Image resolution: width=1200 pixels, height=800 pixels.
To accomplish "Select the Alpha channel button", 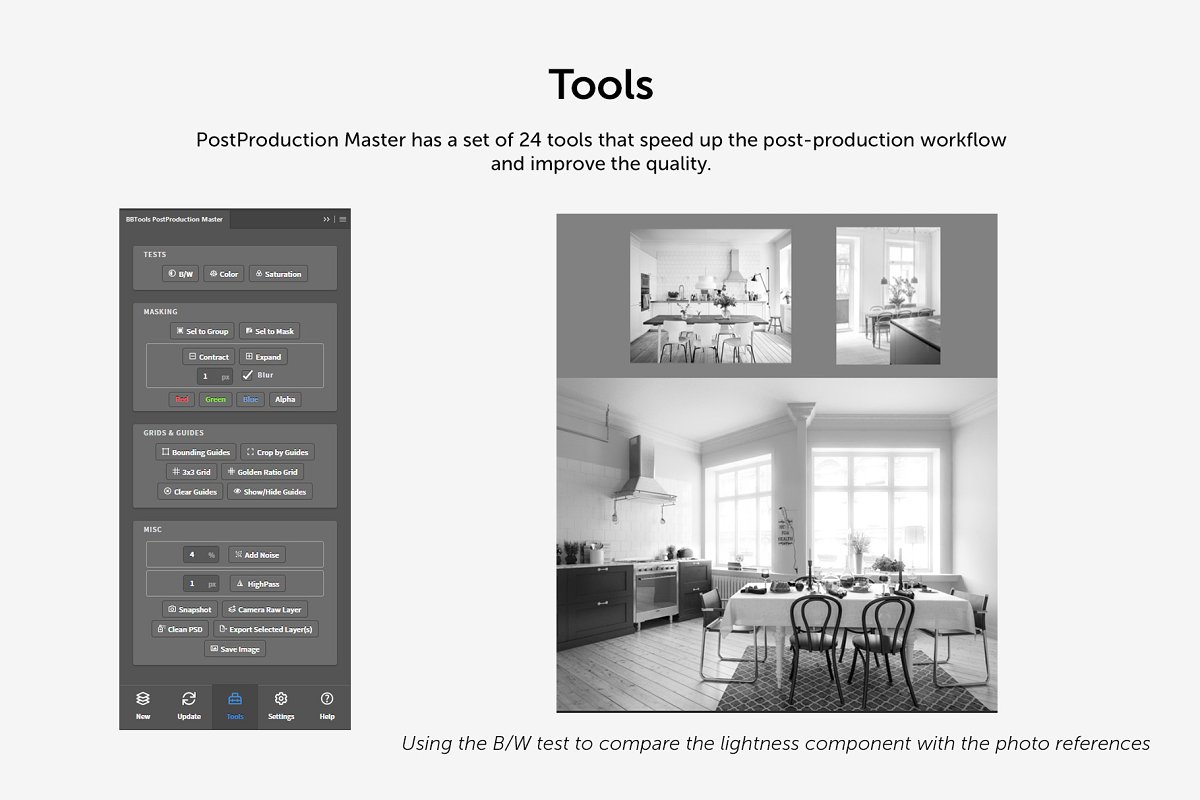I will click(x=285, y=399).
